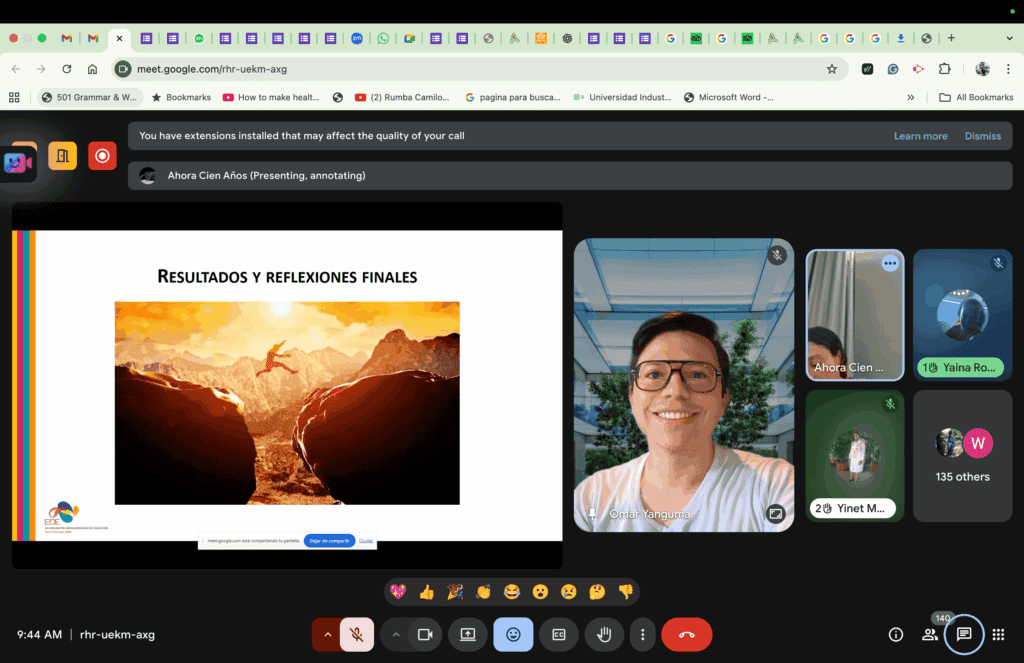Screen dimensions: 1024x663
Task: Expand video settings arrow beside camera
Action: (x=396, y=634)
